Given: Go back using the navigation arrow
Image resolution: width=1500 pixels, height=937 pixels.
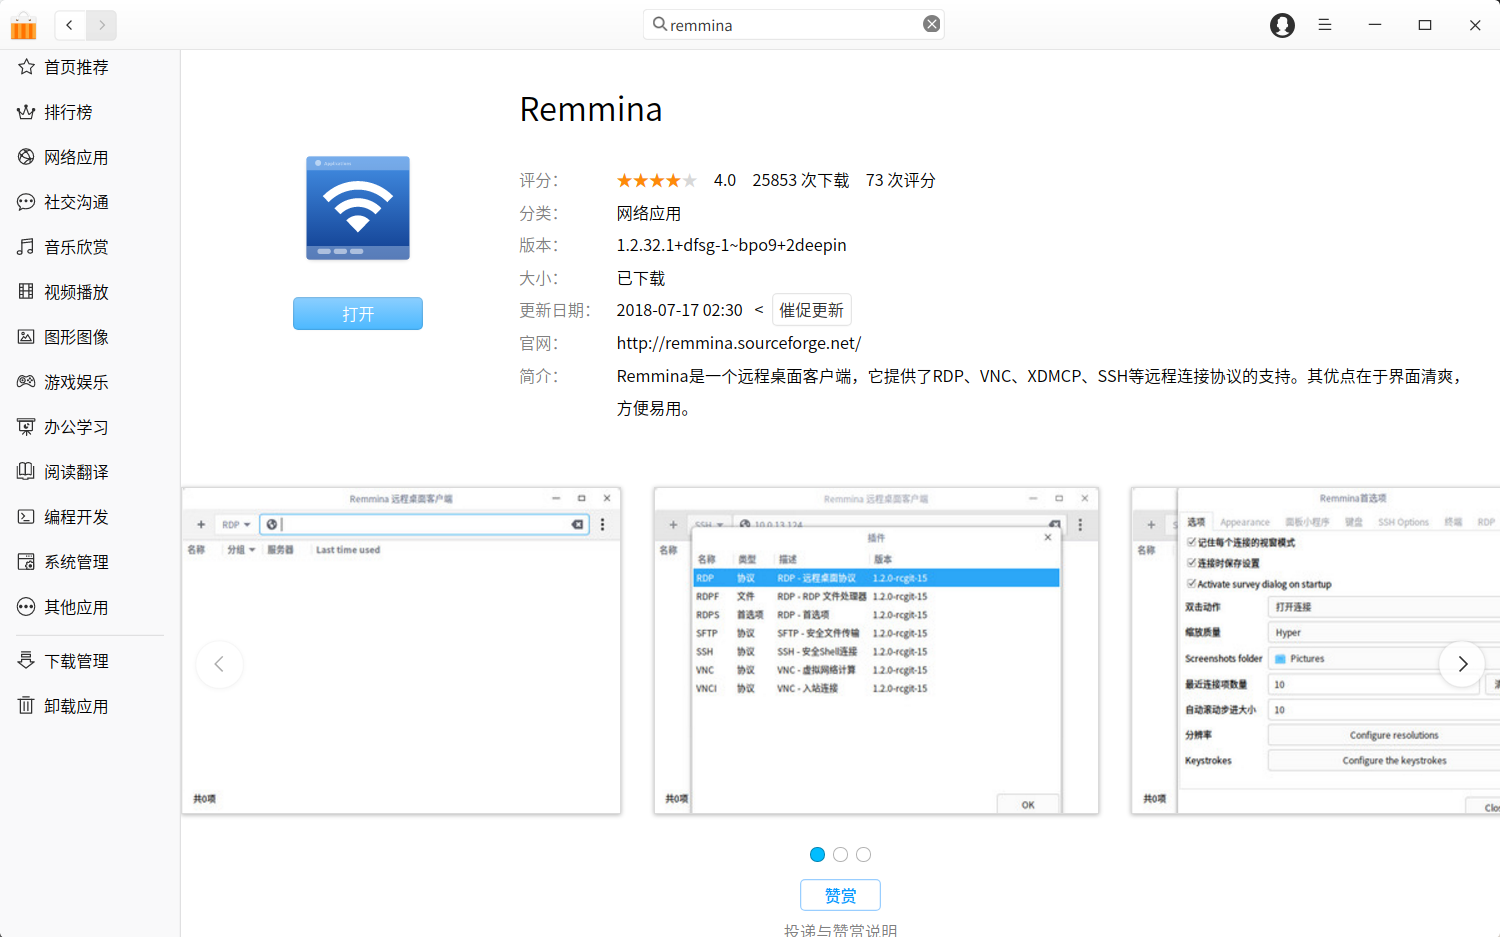Looking at the screenshot, I should [69, 25].
